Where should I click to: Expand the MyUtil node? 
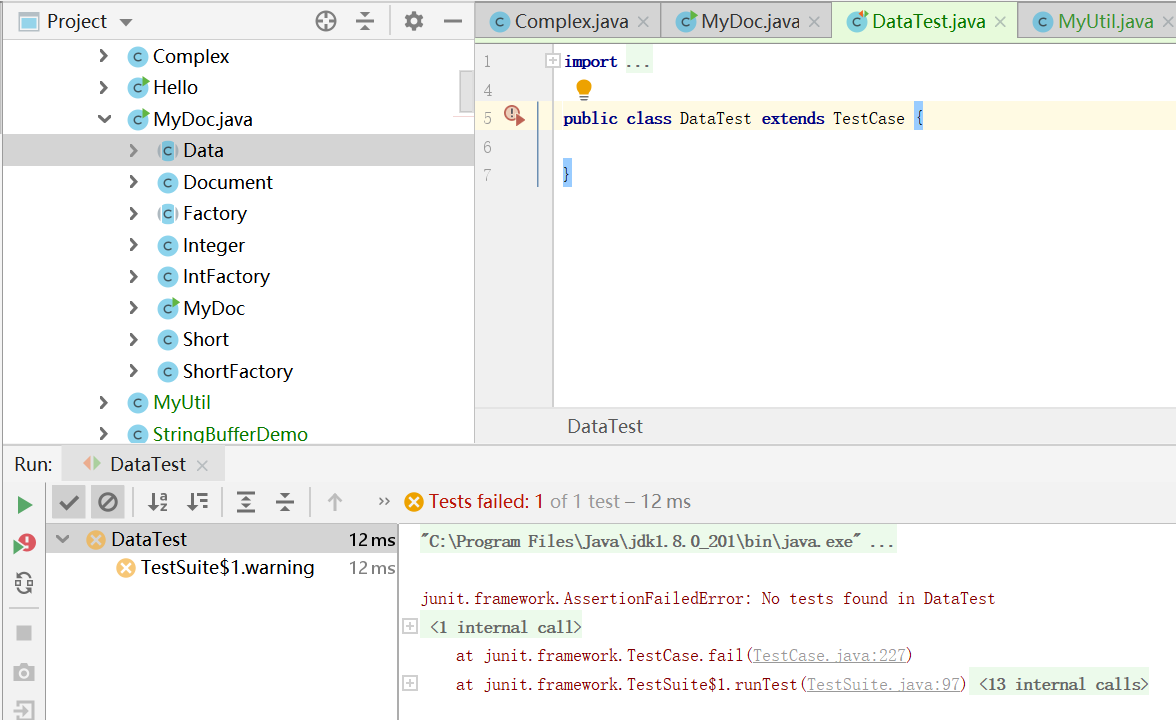104,403
